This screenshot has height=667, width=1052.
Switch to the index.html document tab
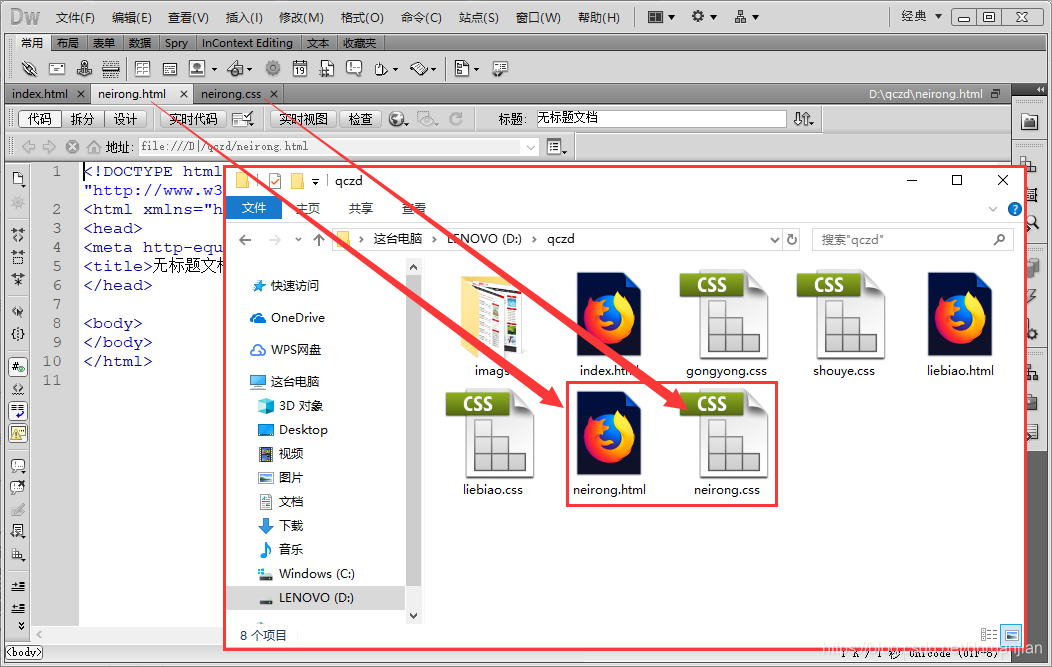(40, 94)
